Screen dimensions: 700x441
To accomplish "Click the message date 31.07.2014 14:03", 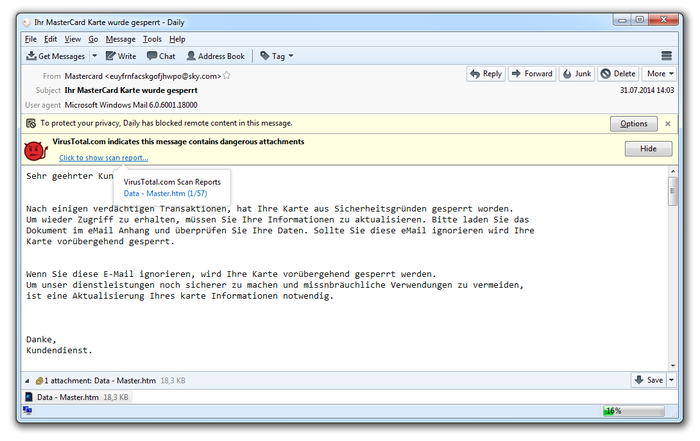I will tap(647, 90).
